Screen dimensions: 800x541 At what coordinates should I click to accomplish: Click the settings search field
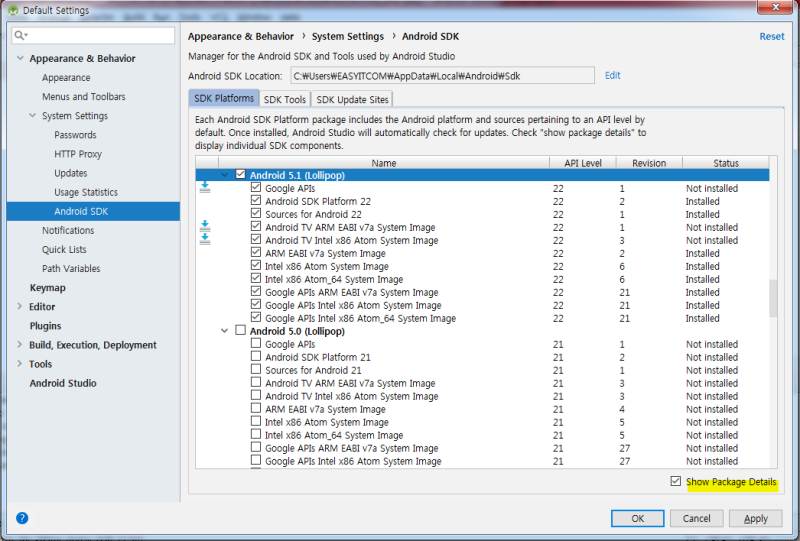[x=93, y=35]
